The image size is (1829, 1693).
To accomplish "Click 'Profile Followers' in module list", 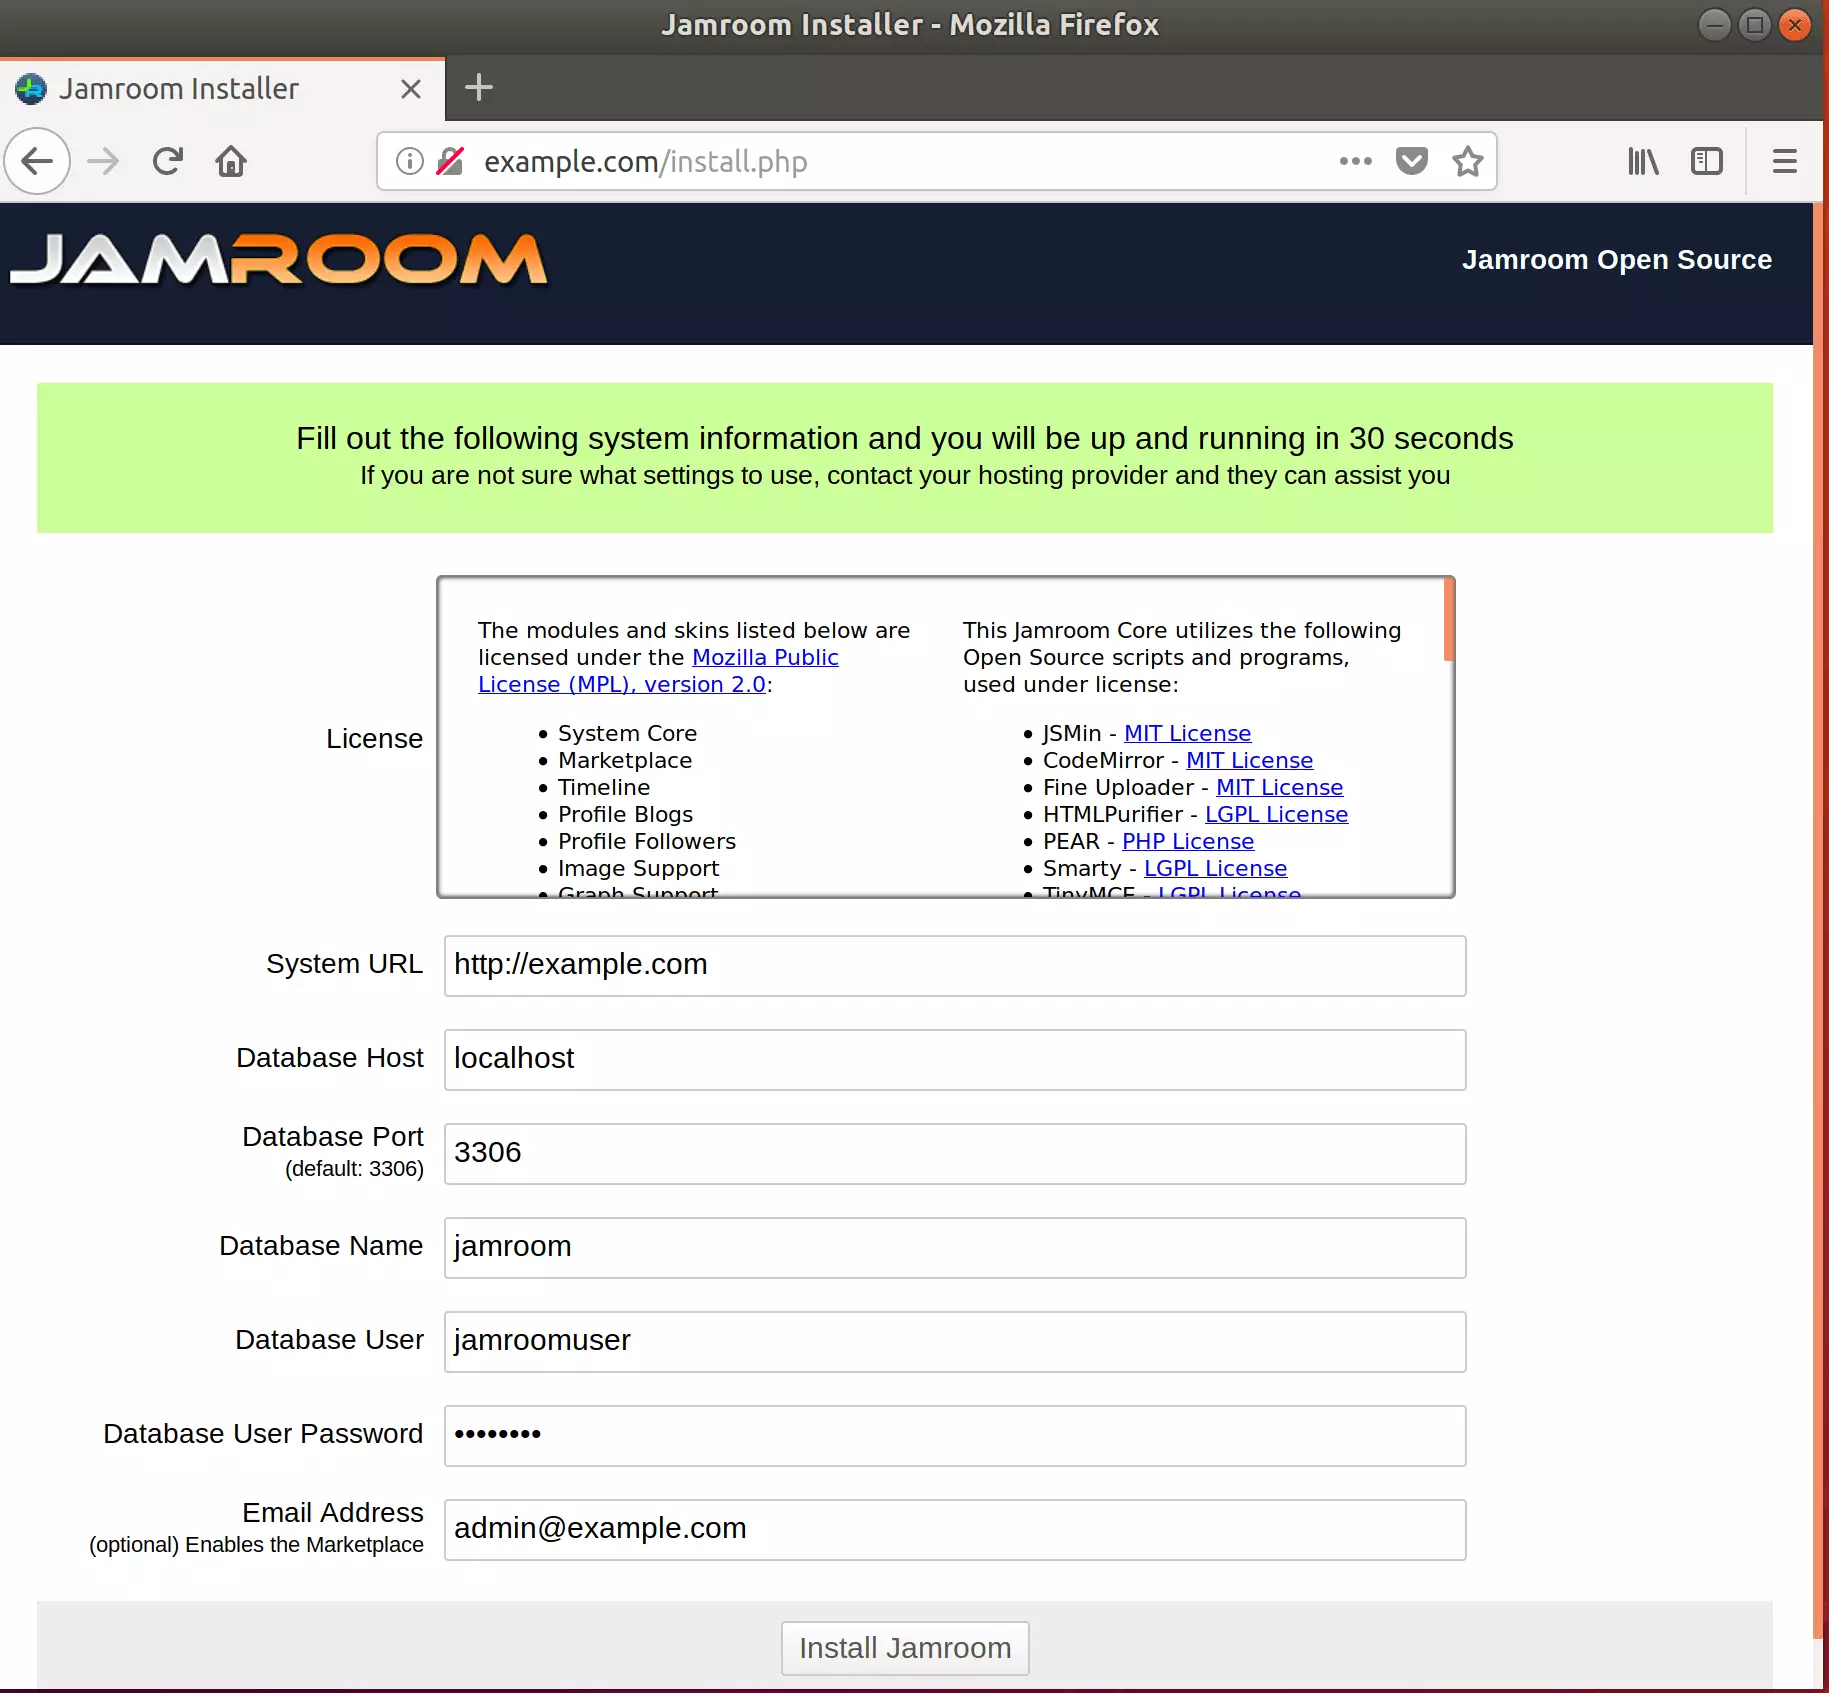I will point(647,841).
